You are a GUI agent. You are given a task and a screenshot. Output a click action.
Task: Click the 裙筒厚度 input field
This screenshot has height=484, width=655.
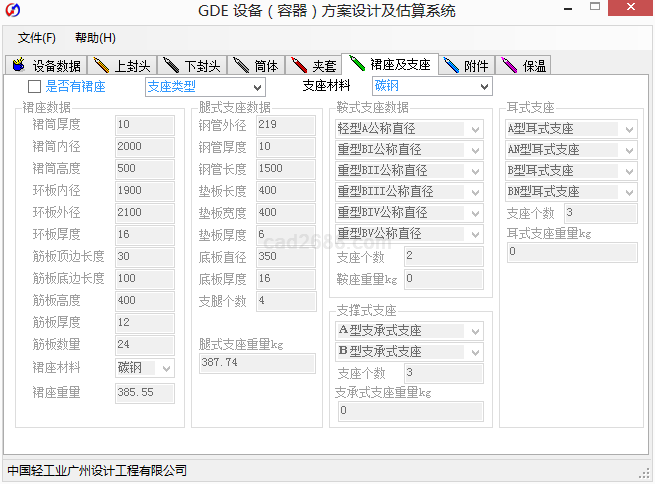pyautogui.click(x=144, y=125)
